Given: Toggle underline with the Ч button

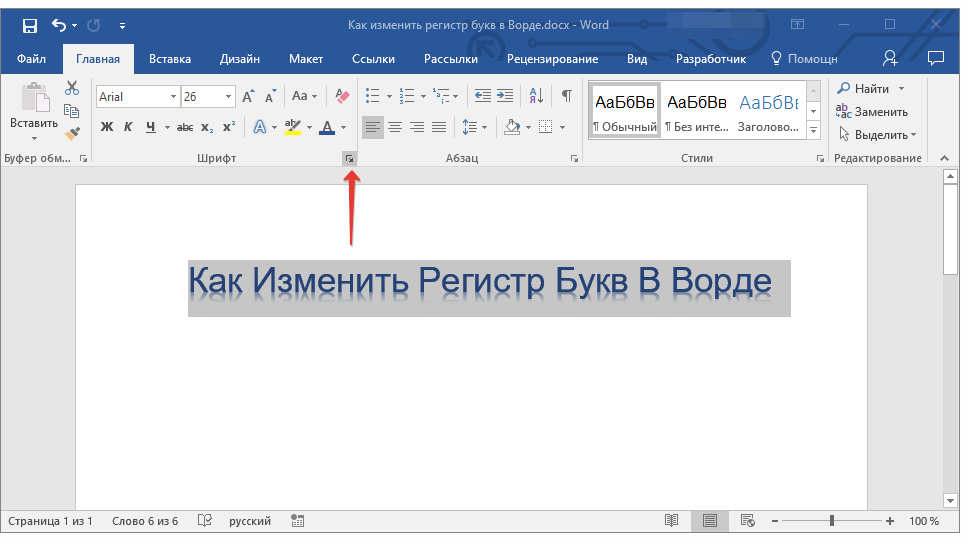Looking at the screenshot, I should 151,127.
